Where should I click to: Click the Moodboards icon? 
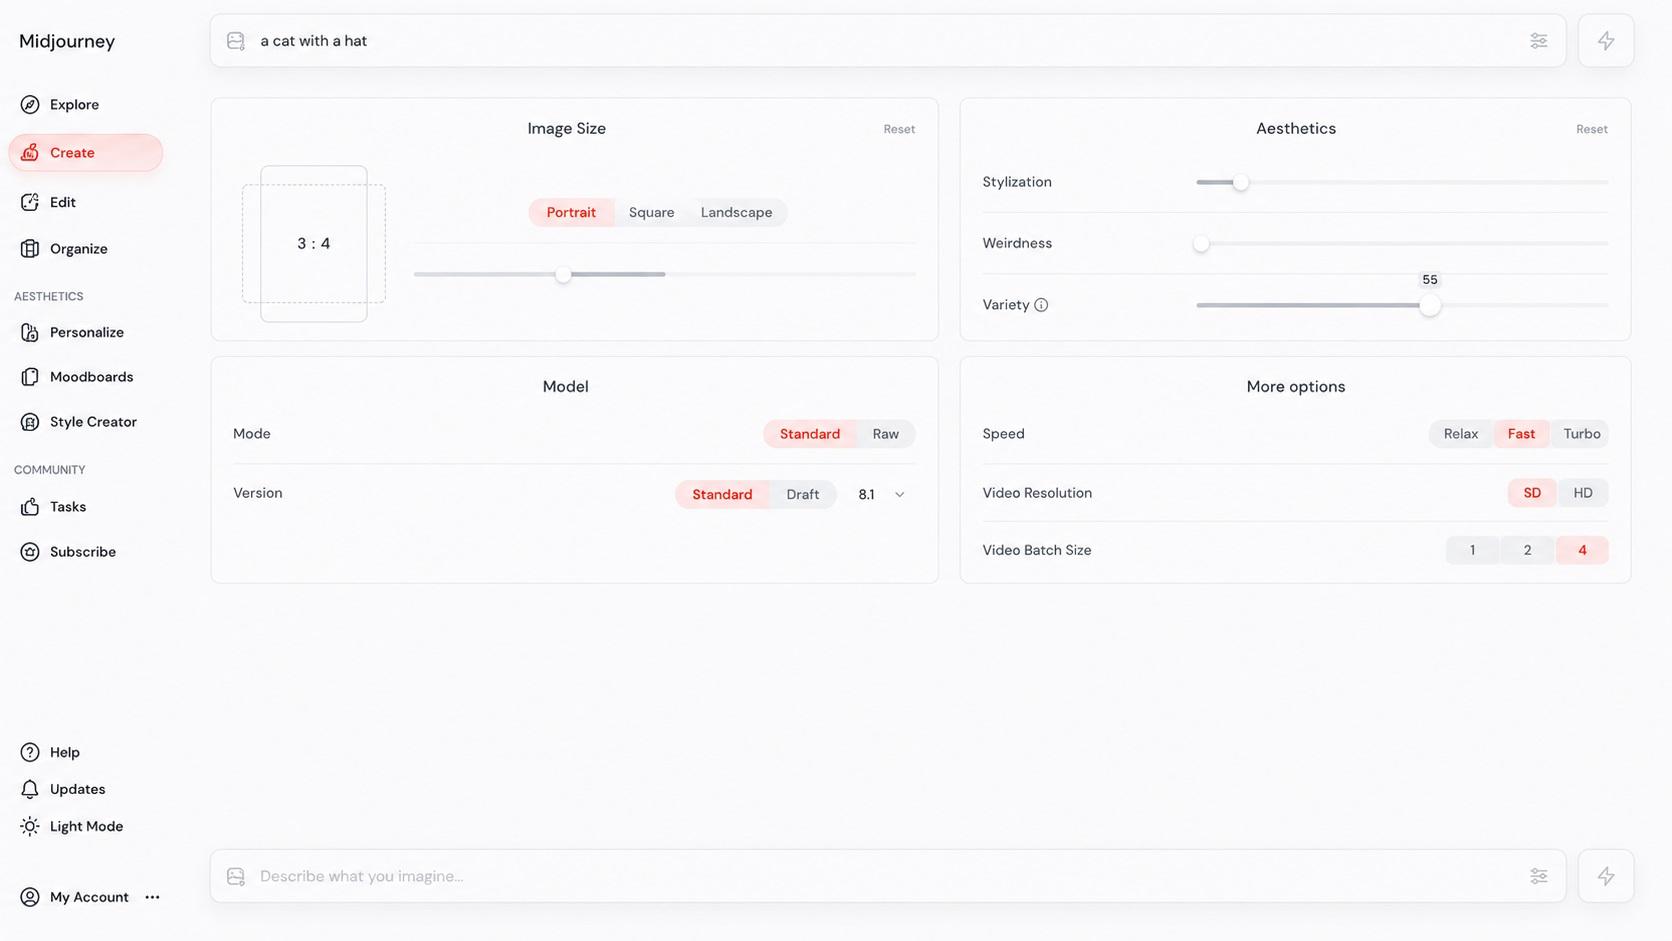(30, 377)
